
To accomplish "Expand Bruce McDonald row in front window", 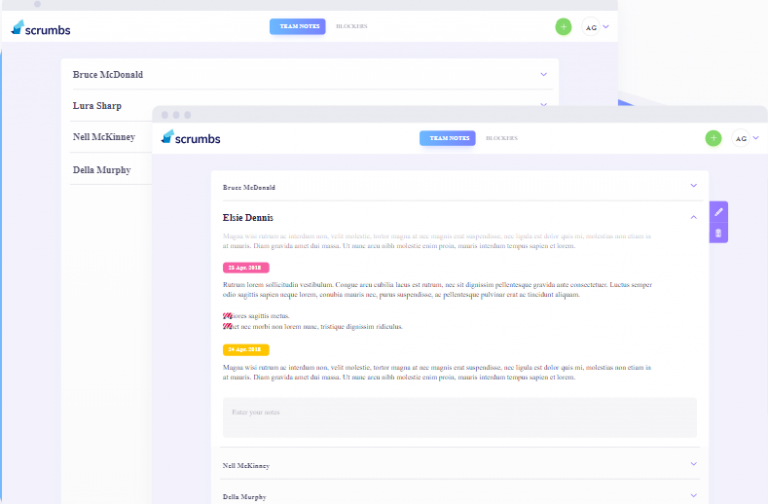I will (x=693, y=185).
